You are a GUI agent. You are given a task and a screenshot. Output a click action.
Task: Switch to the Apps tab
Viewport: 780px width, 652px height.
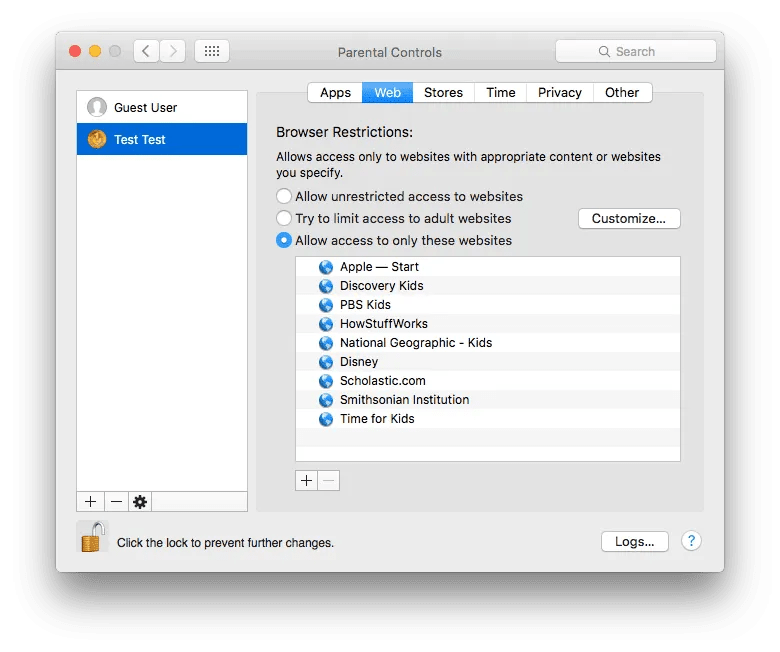coord(335,93)
